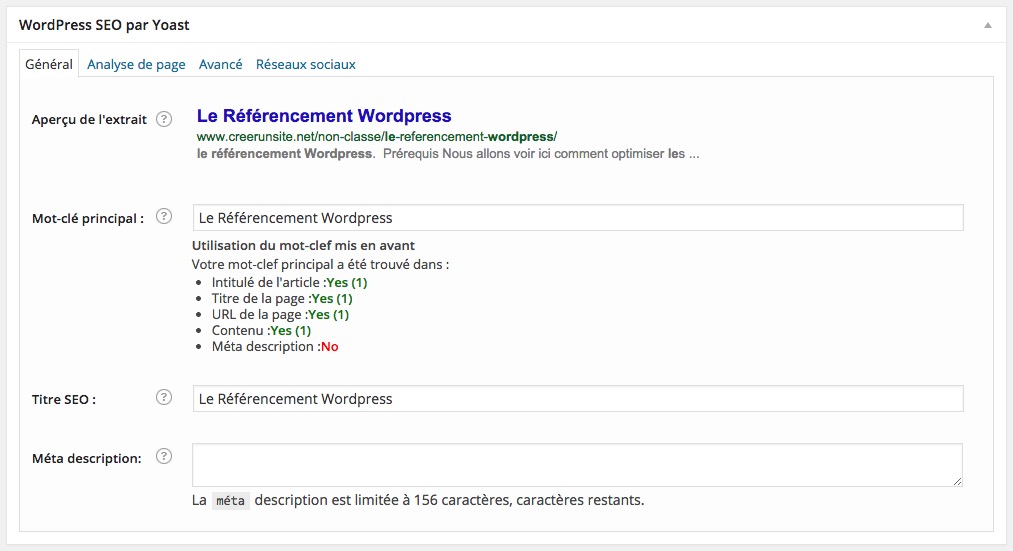Click the Titre SEO label
The width and height of the screenshot is (1013, 551).
click(x=64, y=399)
